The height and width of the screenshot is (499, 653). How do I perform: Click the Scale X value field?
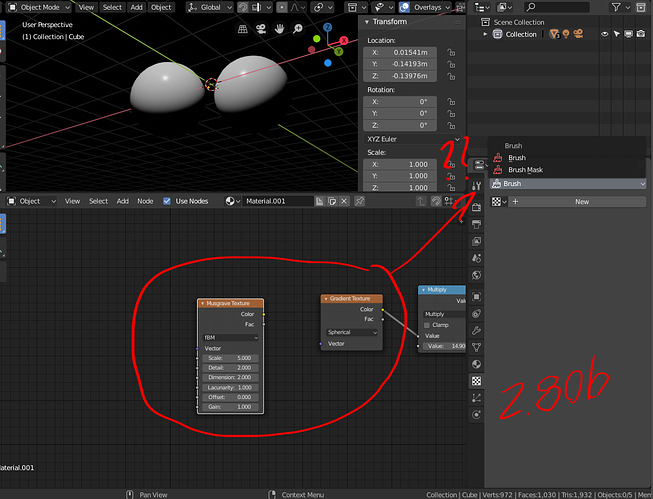(x=400, y=164)
